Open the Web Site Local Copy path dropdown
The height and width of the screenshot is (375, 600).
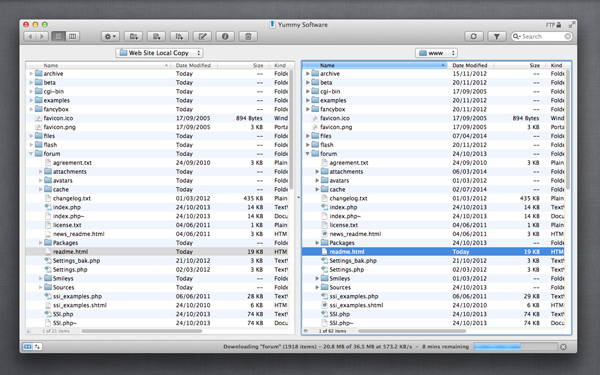159,53
